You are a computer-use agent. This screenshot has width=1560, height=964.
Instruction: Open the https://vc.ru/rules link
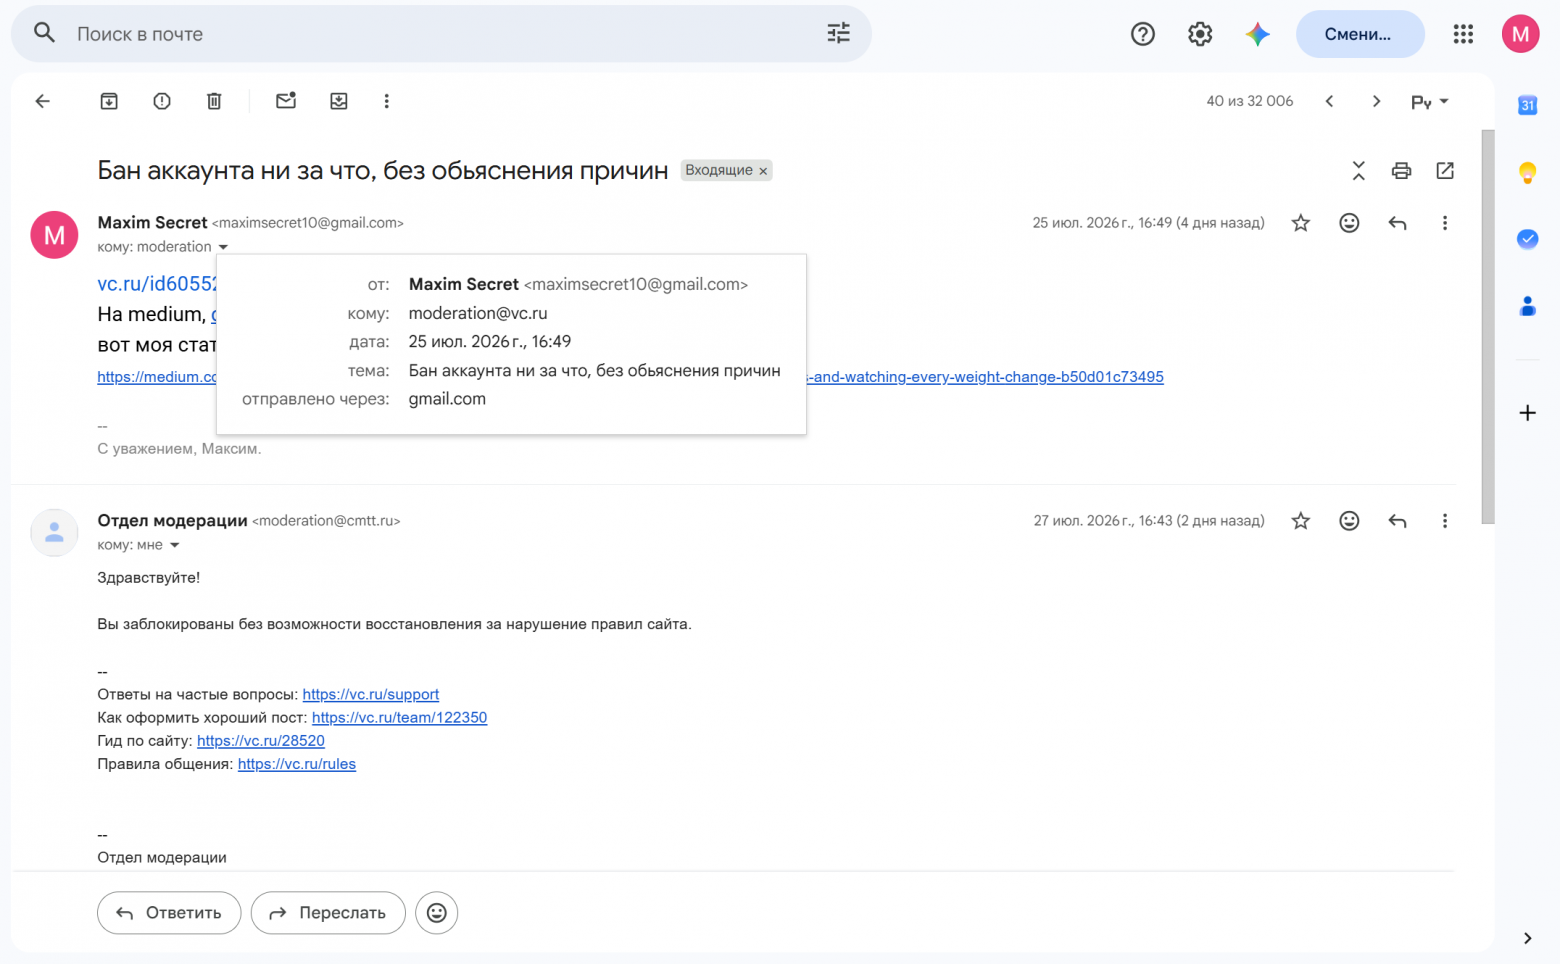297,764
